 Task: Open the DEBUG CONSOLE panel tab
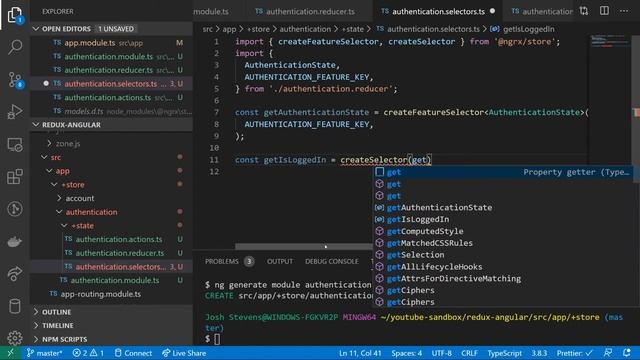click(332, 261)
